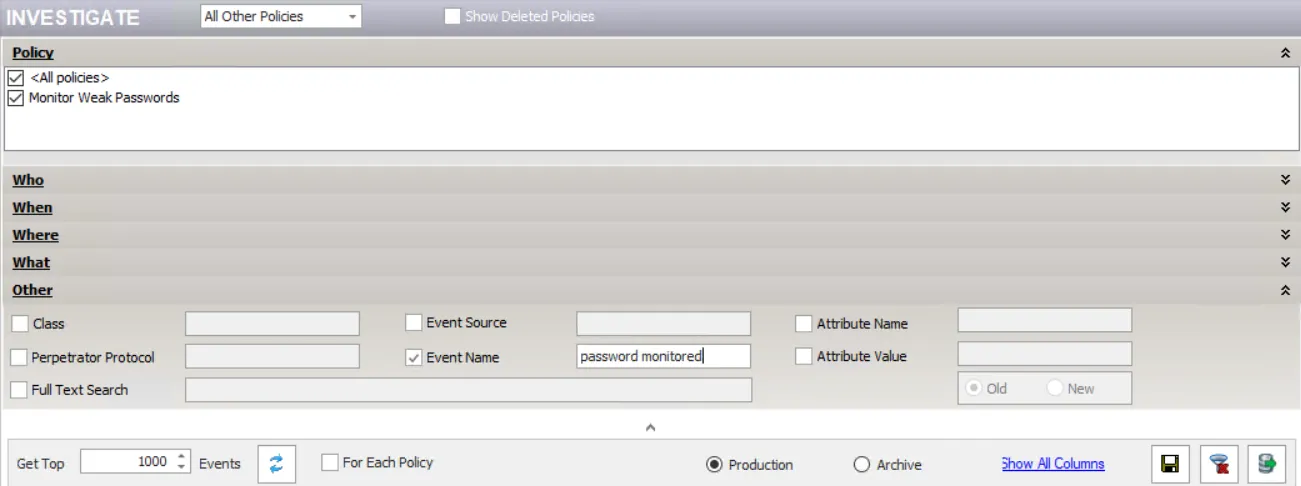This screenshot has height=486, width=1301.
Task: Click the Show All Columns link
Action: point(1052,464)
